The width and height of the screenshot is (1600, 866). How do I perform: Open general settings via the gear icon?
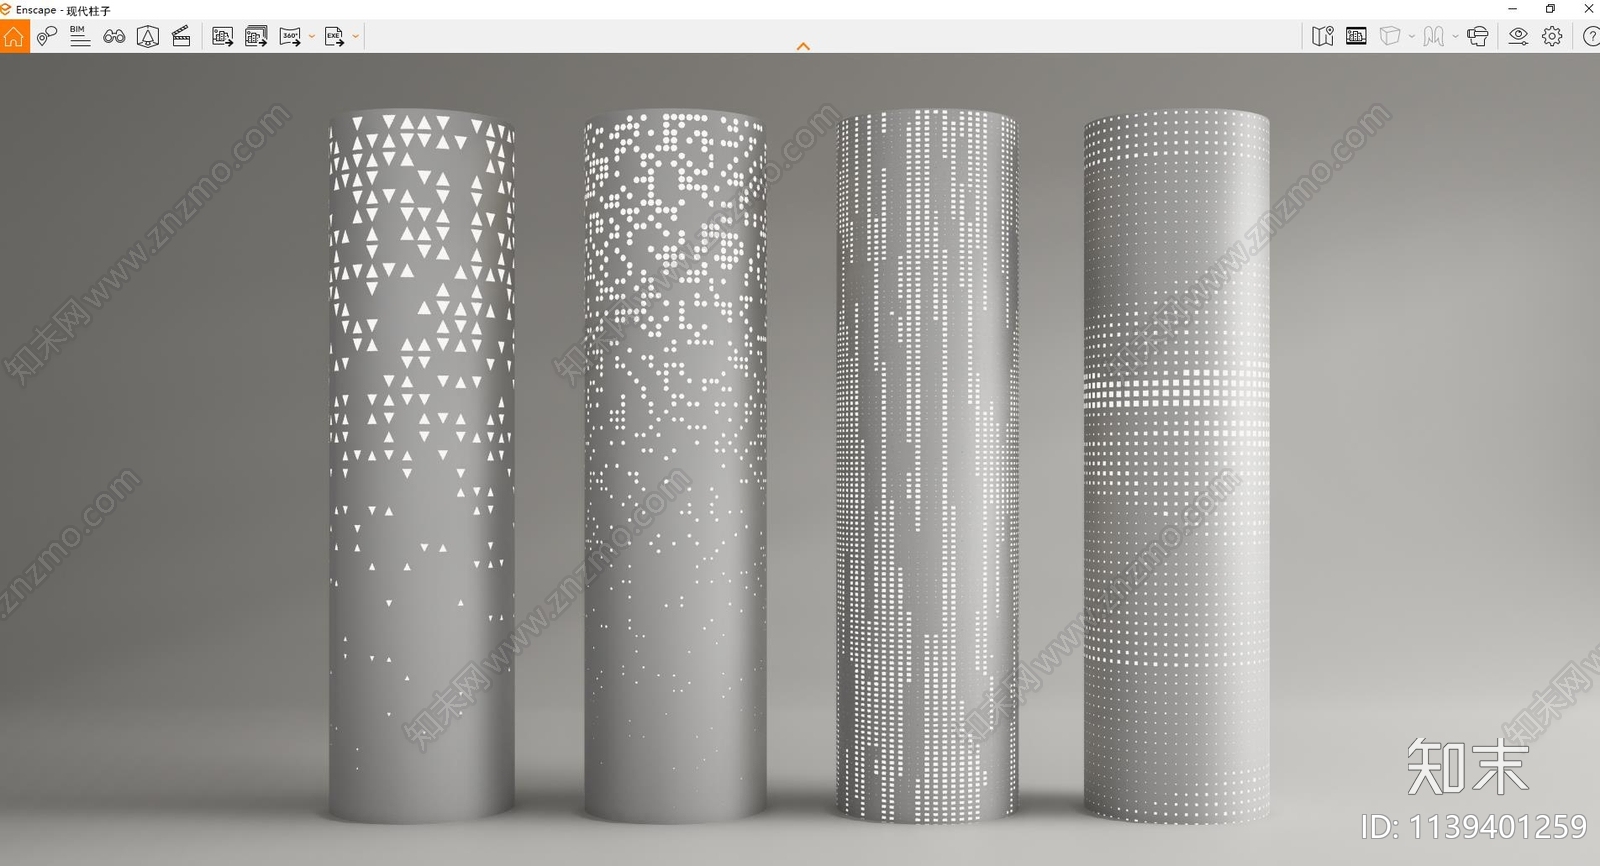(x=1552, y=37)
